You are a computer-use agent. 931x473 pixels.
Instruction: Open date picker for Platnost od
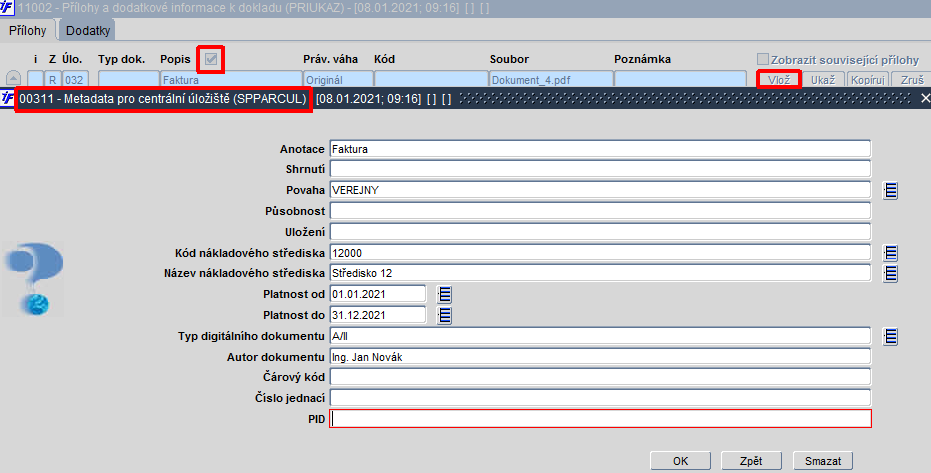[444, 294]
